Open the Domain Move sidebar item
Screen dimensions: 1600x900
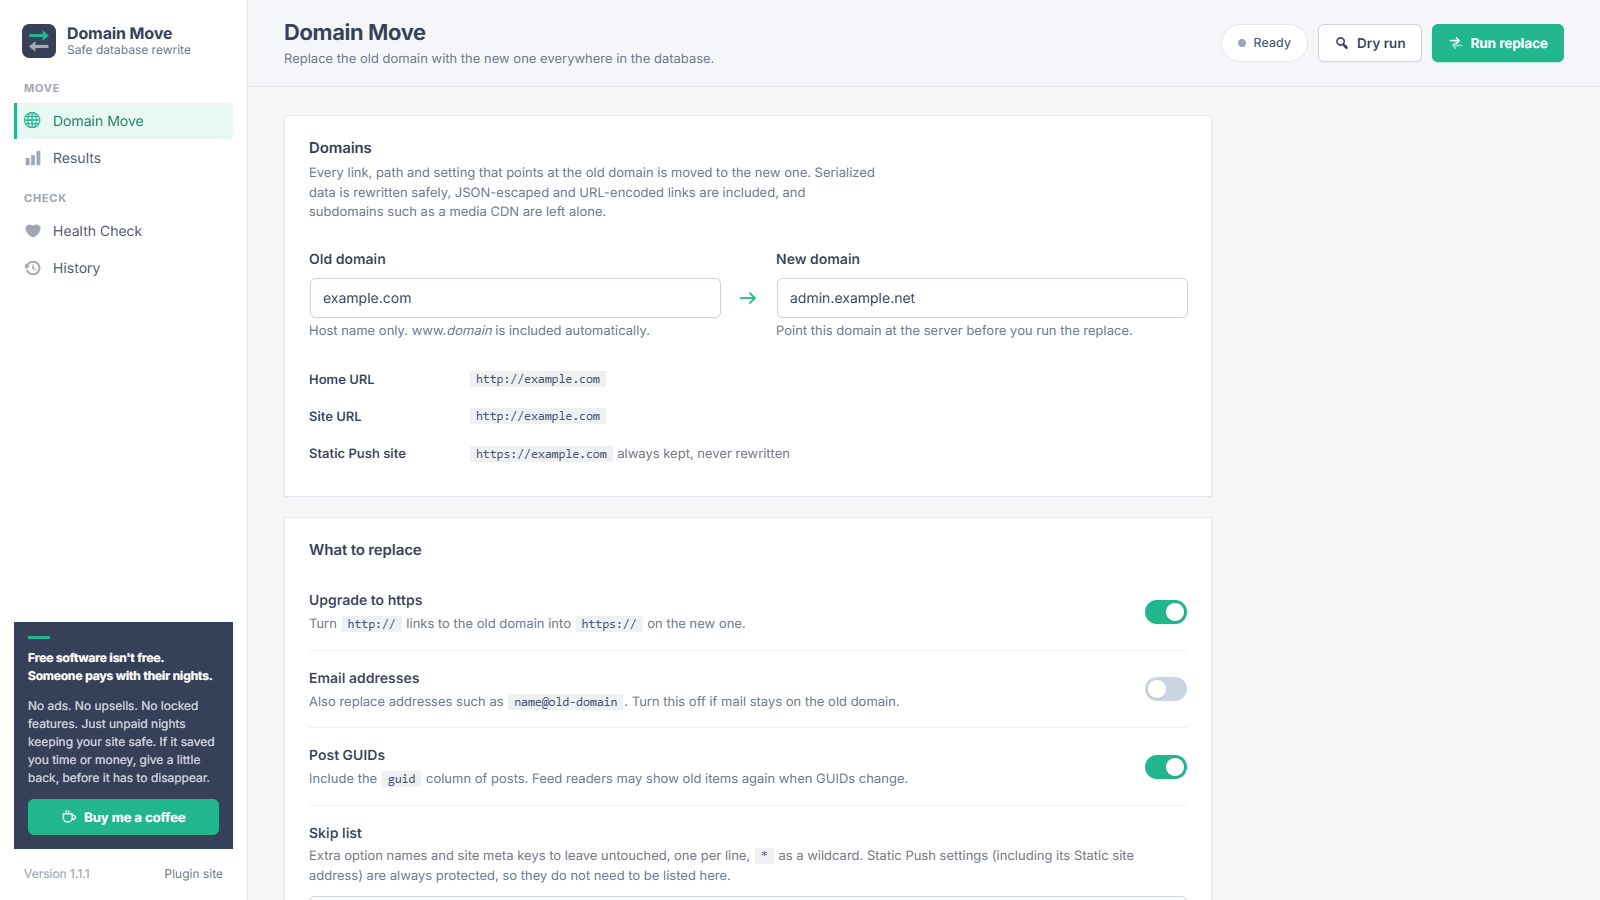(124, 121)
